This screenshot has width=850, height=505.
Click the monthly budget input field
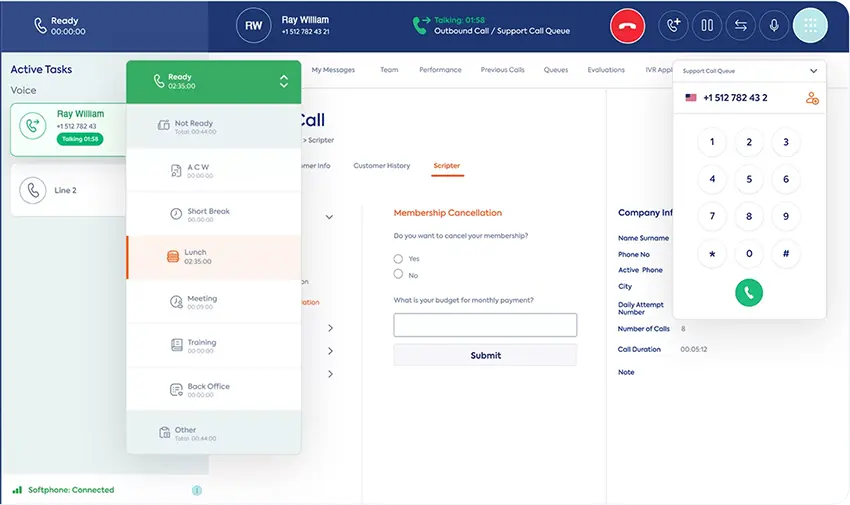click(485, 325)
